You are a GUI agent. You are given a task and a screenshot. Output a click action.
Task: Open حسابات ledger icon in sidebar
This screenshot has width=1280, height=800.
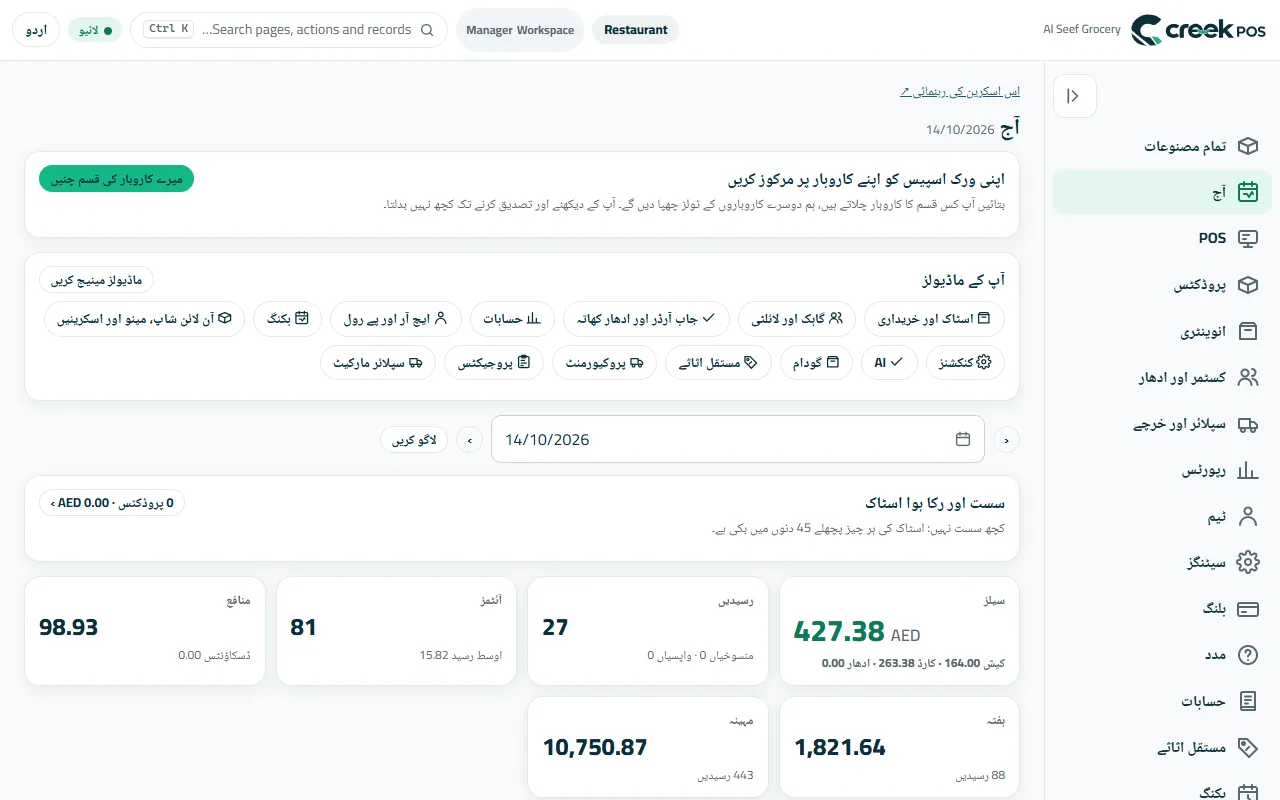(x=1247, y=701)
